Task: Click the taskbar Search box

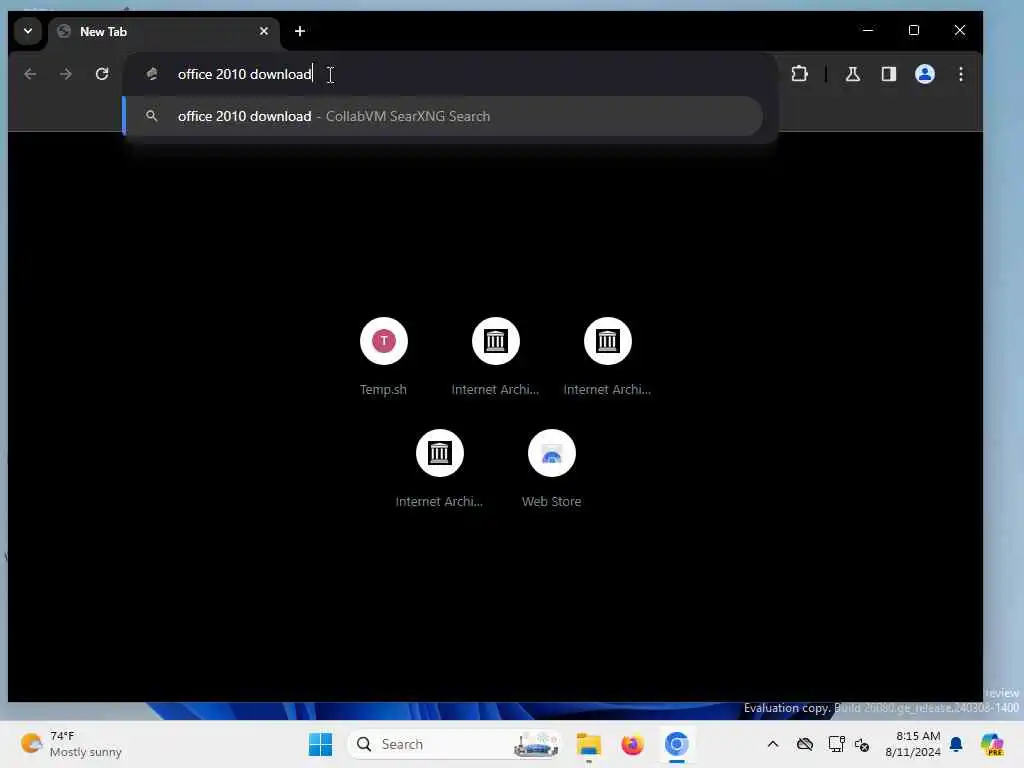Action: point(455,744)
